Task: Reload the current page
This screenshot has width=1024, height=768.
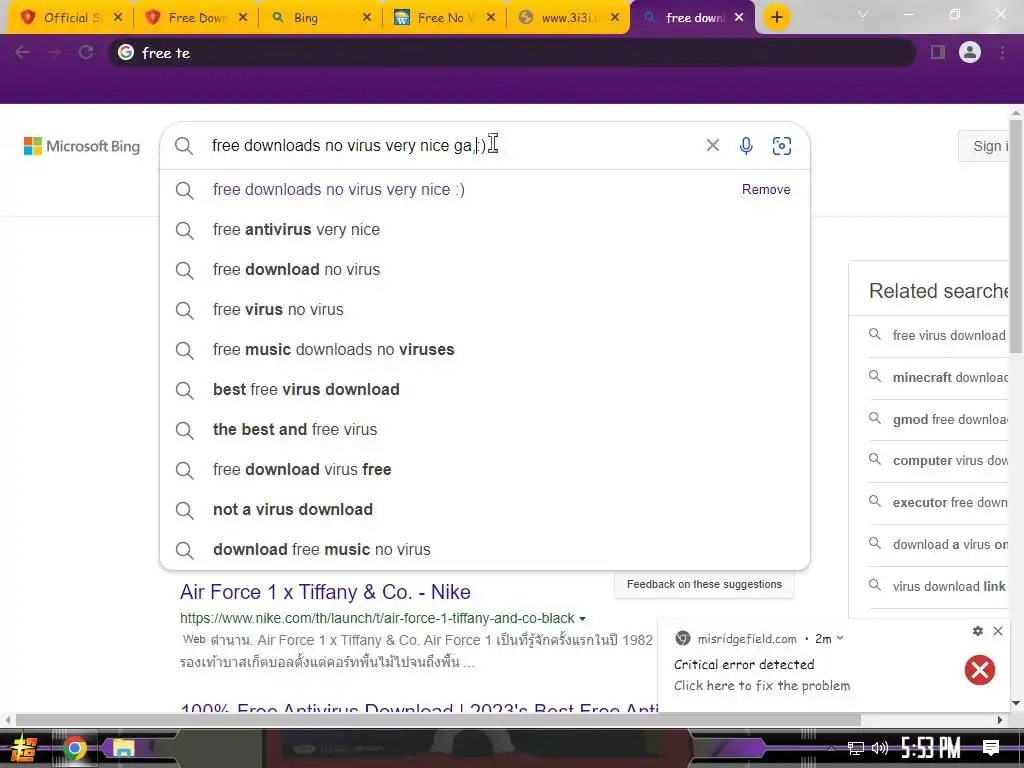Action: pos(86,52)
